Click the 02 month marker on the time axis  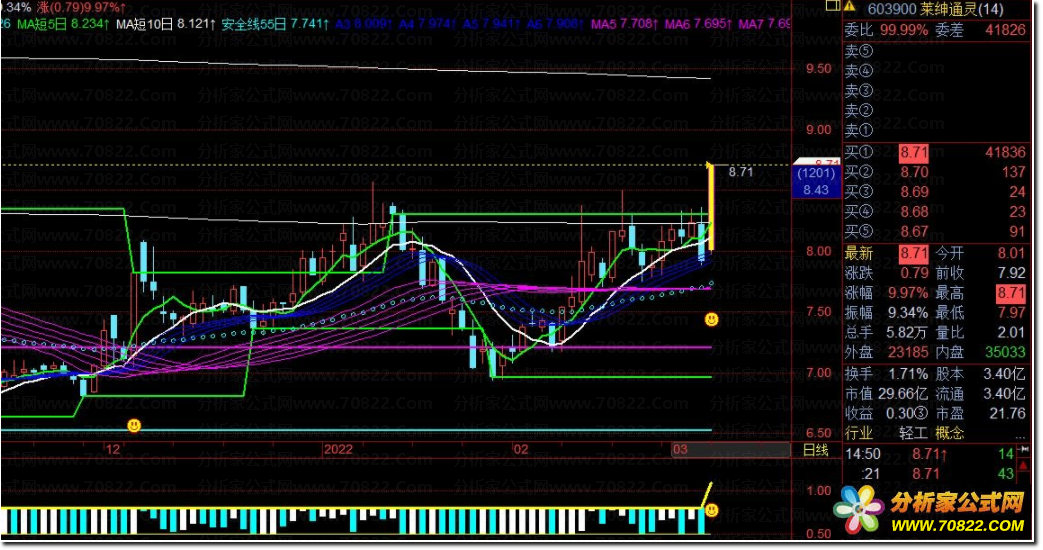[520, 449]
